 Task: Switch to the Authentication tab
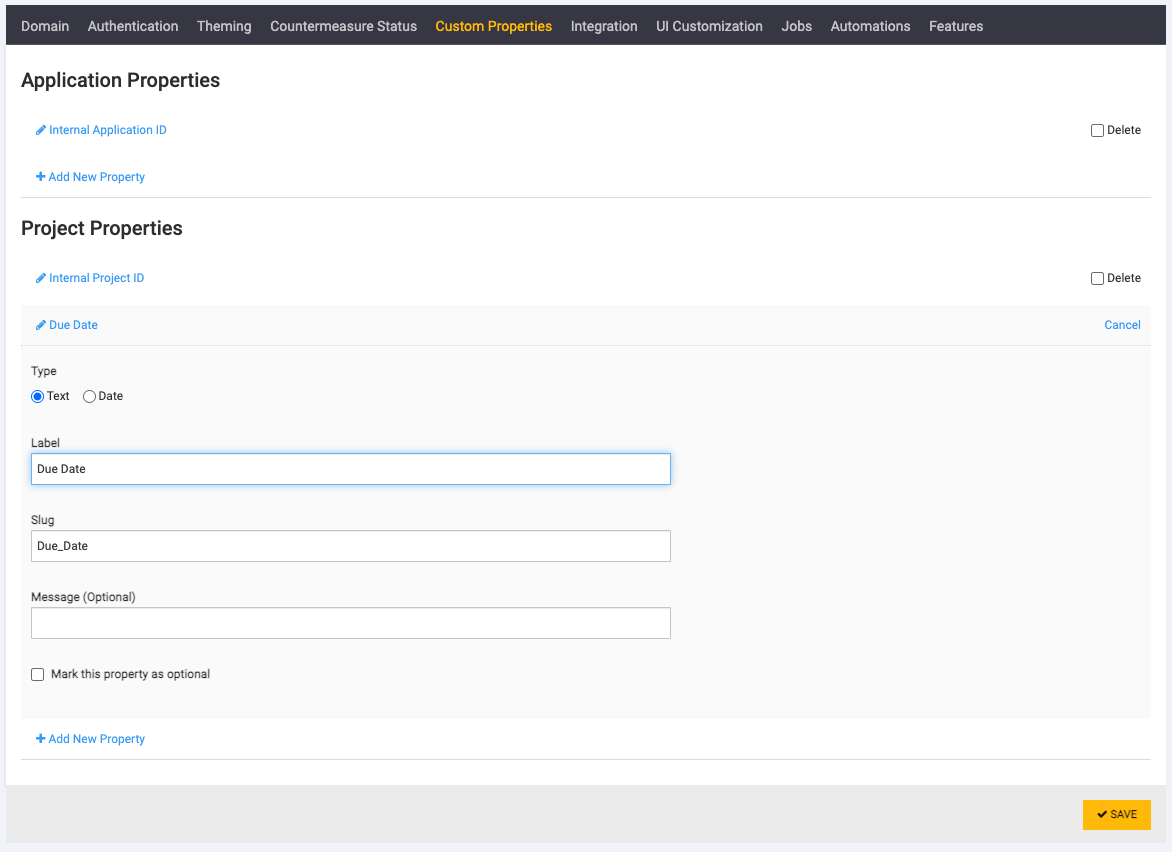coord(133,26)
